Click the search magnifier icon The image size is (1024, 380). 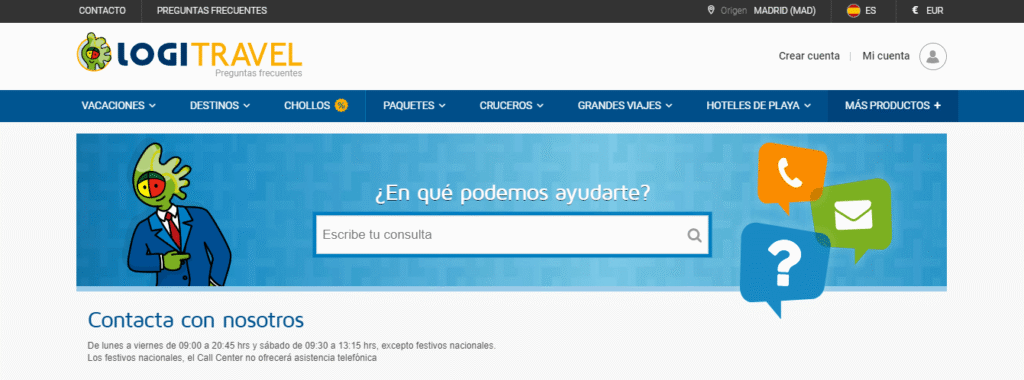(x=694, y=235)
